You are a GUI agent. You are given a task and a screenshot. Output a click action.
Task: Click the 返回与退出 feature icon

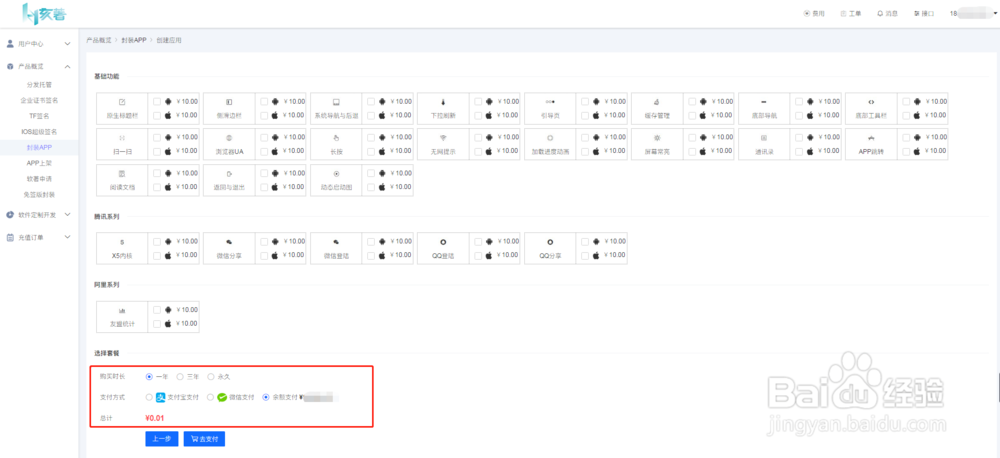pos(229,174)
